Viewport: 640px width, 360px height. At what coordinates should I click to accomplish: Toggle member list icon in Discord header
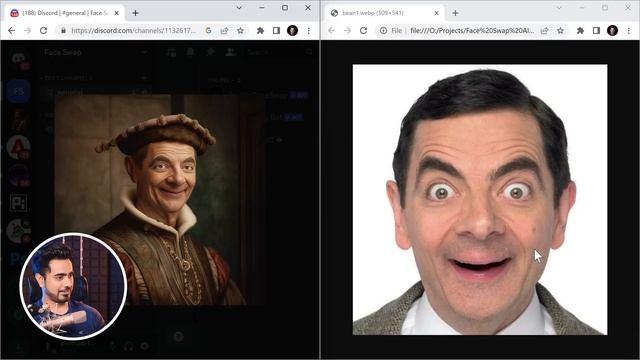click(230, 52)
